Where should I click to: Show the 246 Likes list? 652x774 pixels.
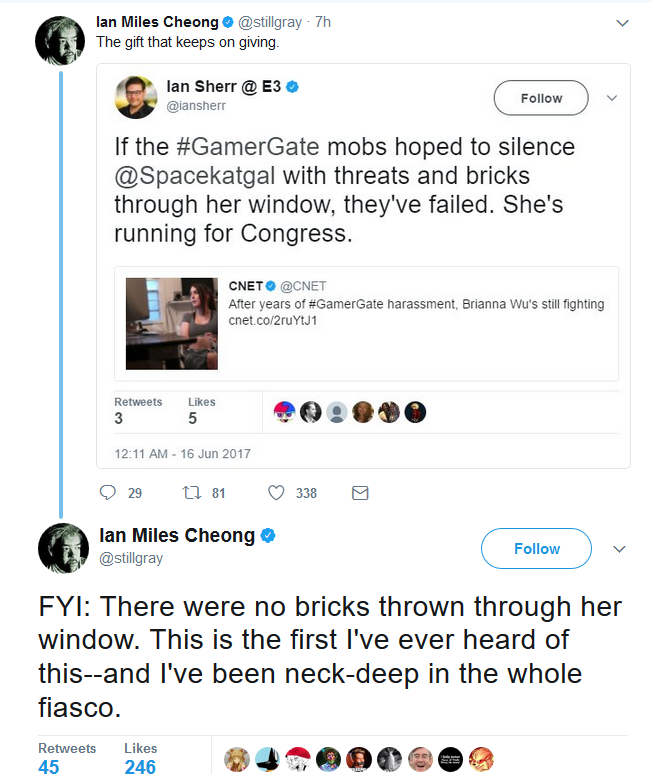140,759
